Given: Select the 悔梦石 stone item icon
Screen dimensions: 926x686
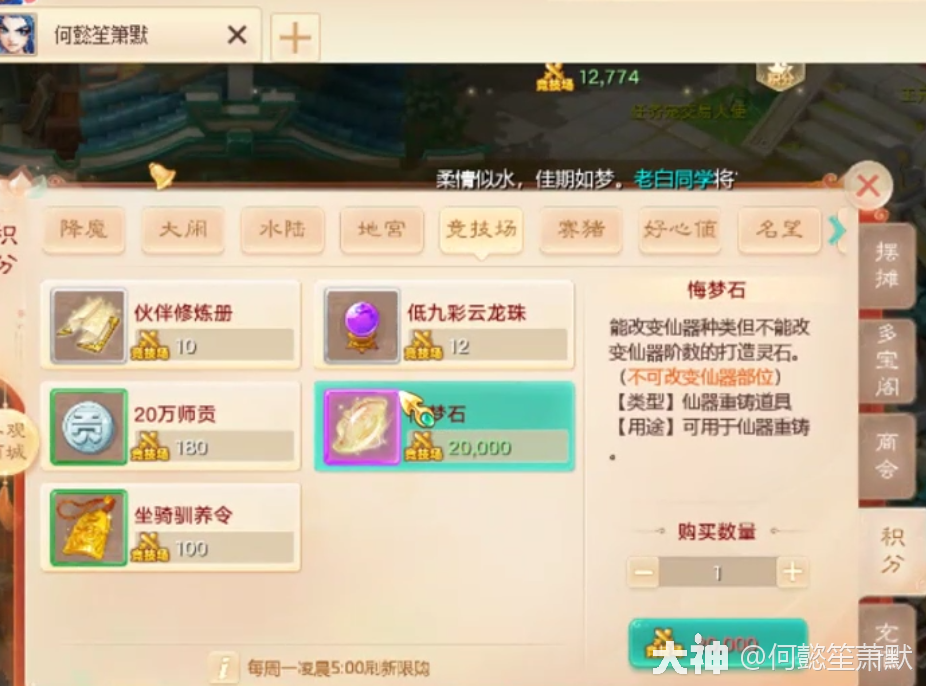Looking at the screenshot, I should click(361, 427).
